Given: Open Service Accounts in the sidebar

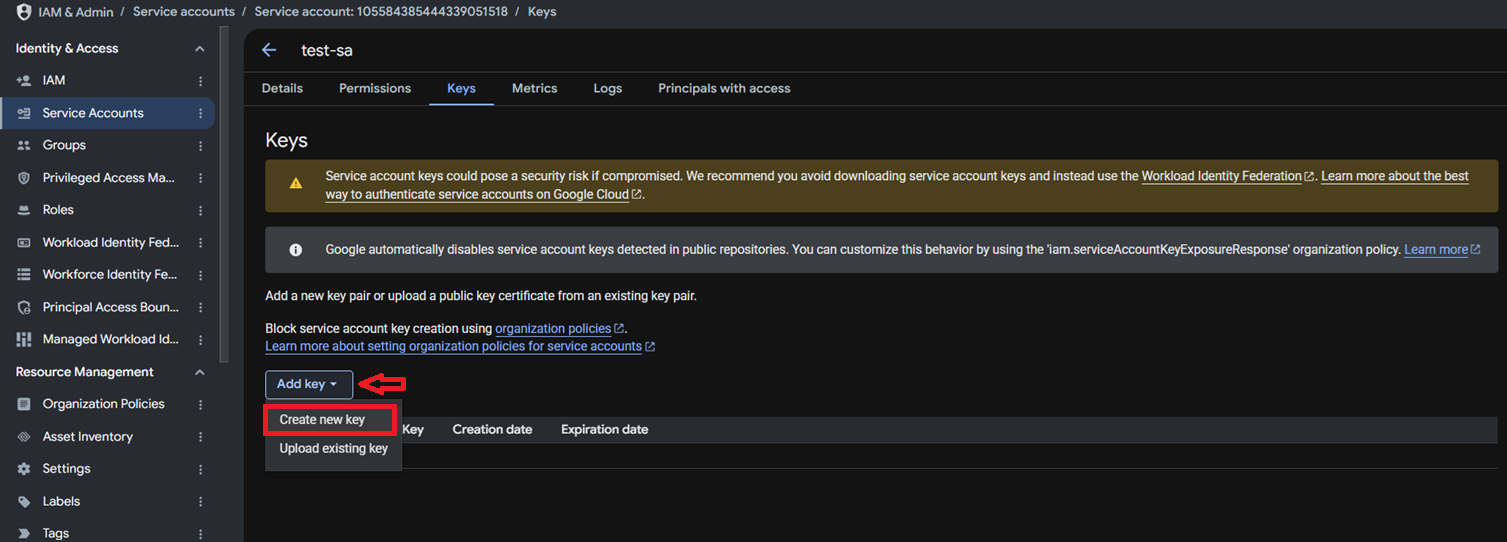Looking at the screenshot, I should click(x=107, y=113).
